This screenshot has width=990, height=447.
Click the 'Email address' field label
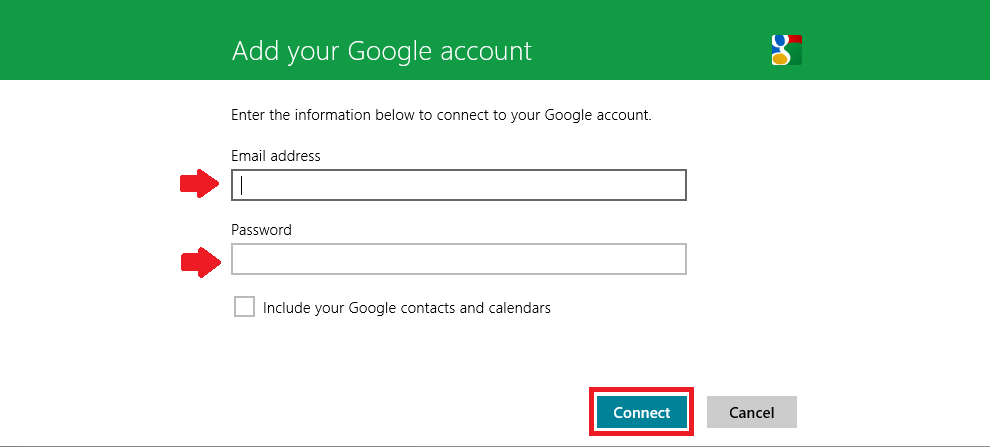click(x=276, y=156)
